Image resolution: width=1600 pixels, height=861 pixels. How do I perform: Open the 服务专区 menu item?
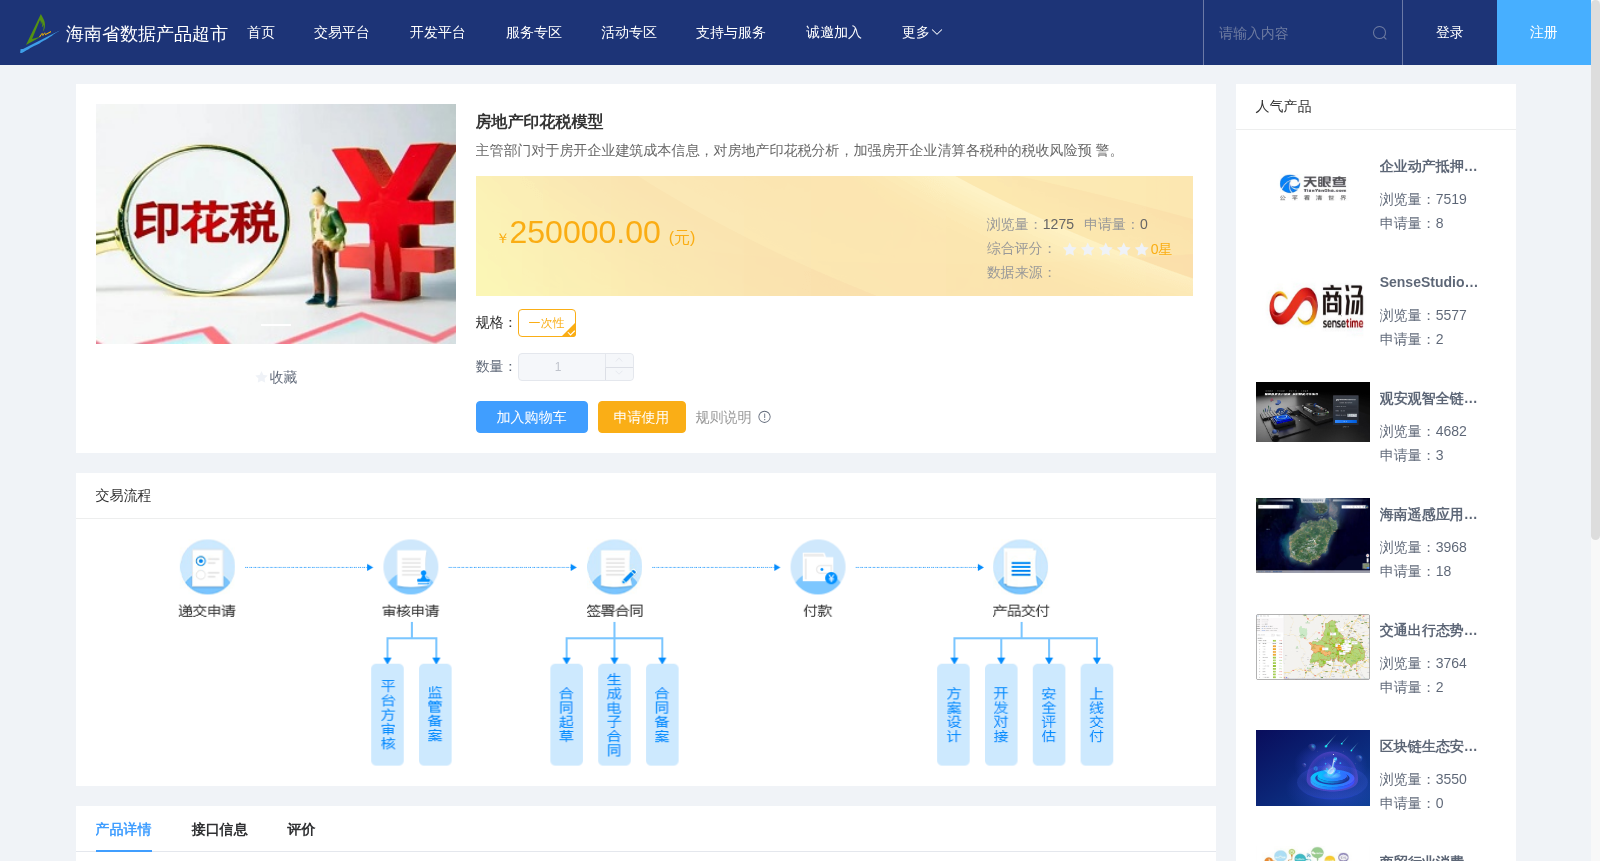[x=533, y=33]
